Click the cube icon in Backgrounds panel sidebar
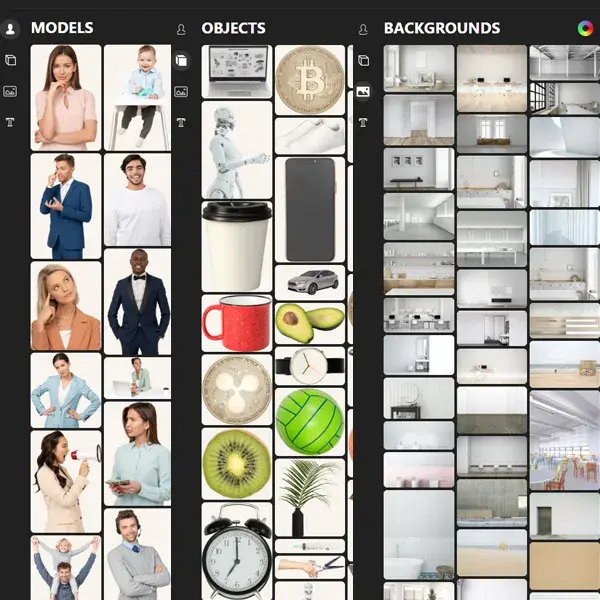 (x=363, y=60)
